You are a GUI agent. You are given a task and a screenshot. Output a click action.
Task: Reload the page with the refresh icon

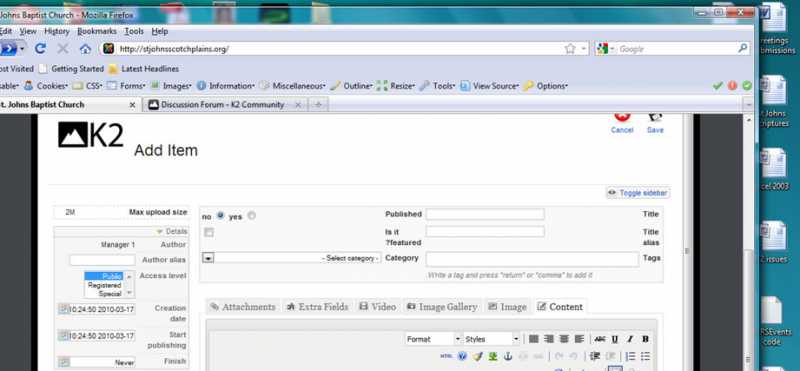pos(40,48)
